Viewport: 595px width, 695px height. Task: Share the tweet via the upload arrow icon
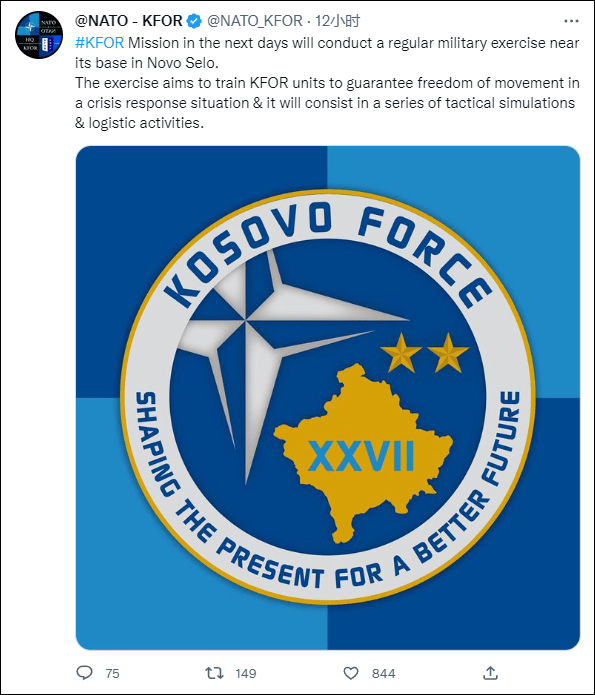(x=490, y=672)
